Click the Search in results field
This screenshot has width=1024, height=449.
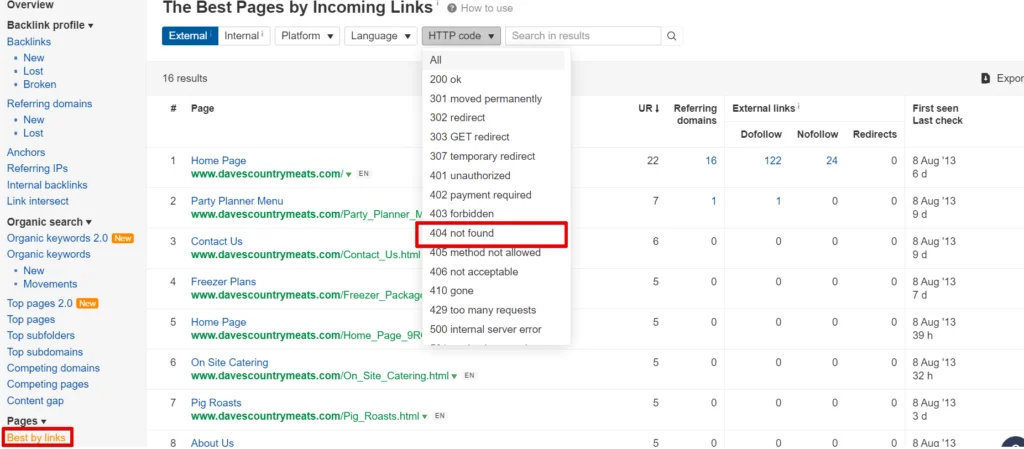point(583,36)
